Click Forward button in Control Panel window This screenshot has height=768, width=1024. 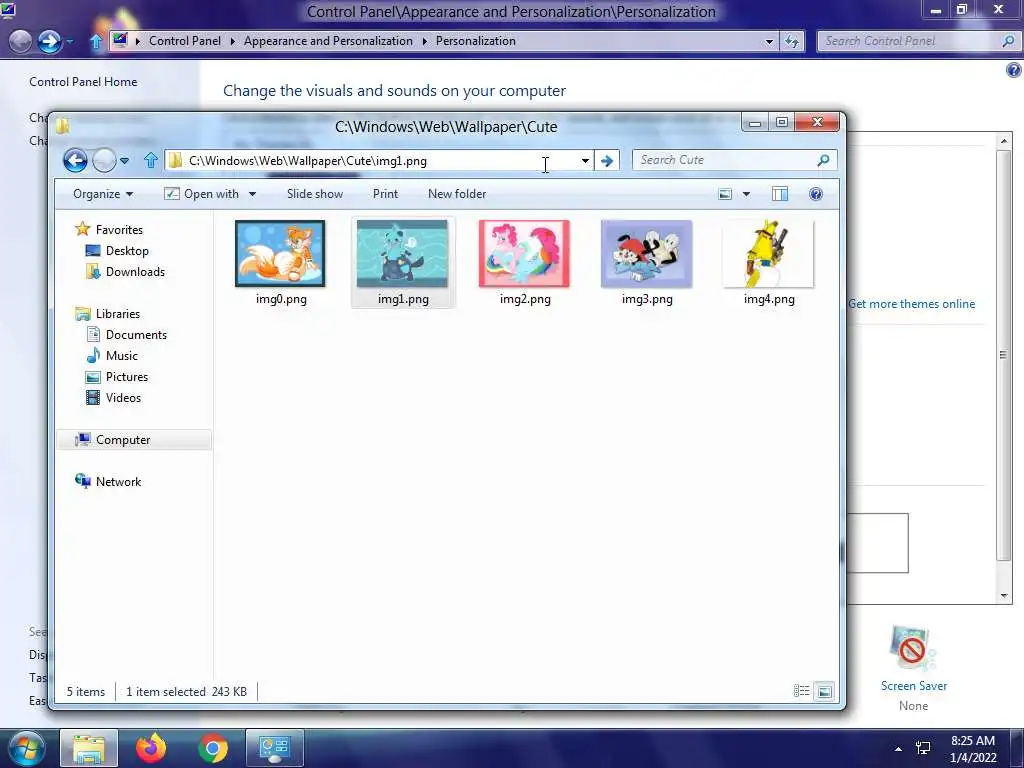click(49, 42)
